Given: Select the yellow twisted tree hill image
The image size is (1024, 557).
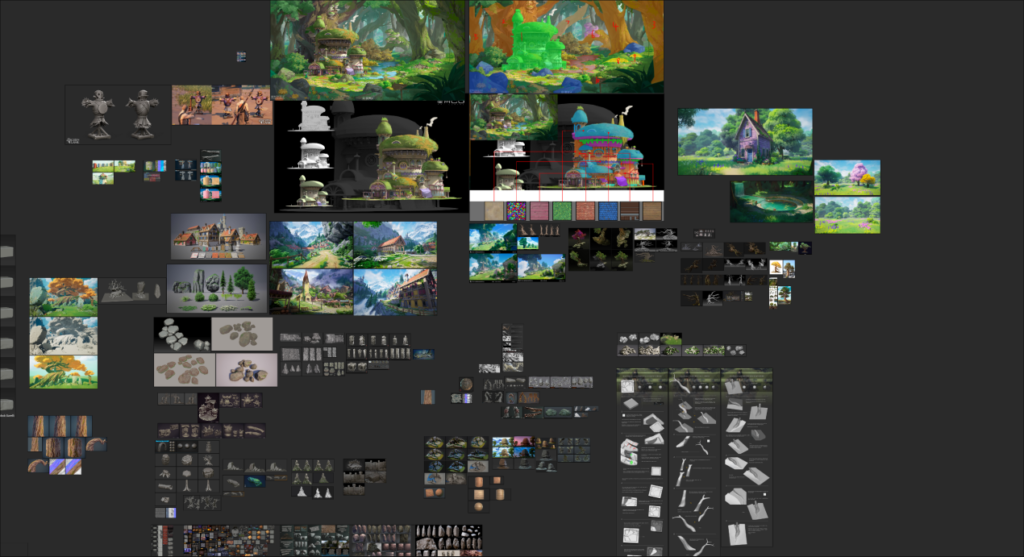Looking at the screenshot, I should point(63,372).
